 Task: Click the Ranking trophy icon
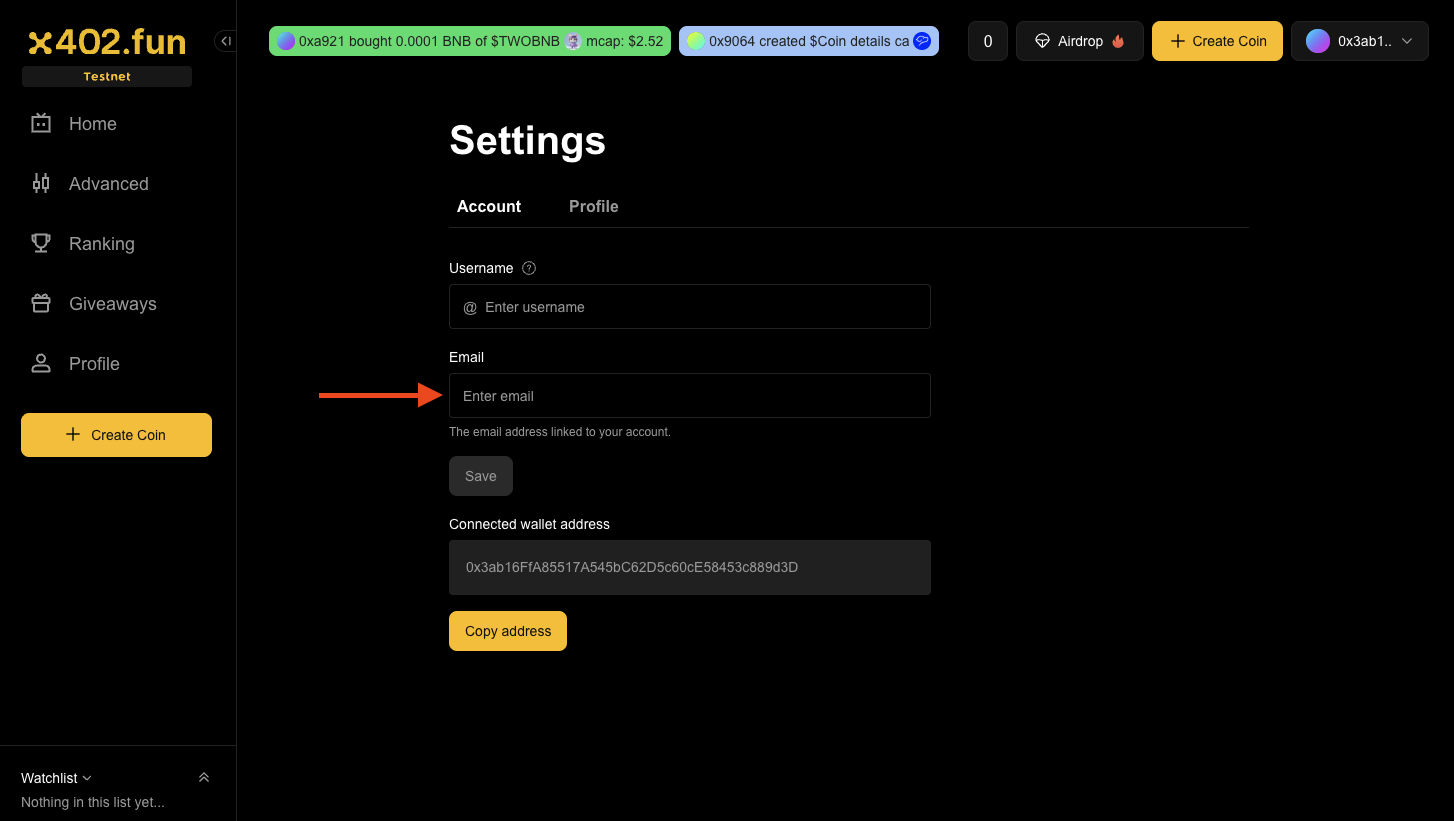tap(41, 244)
